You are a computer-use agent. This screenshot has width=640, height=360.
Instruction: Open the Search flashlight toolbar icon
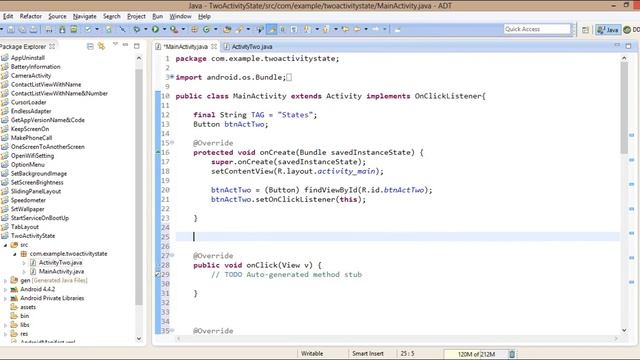pos(240,29)
